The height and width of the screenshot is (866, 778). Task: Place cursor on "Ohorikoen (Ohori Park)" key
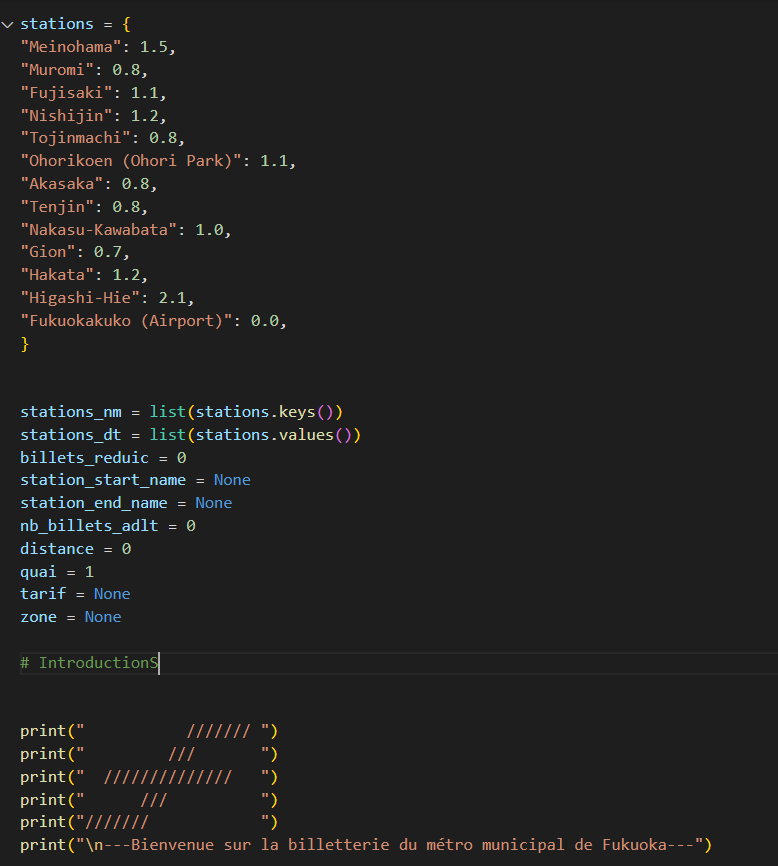[135, 160]
